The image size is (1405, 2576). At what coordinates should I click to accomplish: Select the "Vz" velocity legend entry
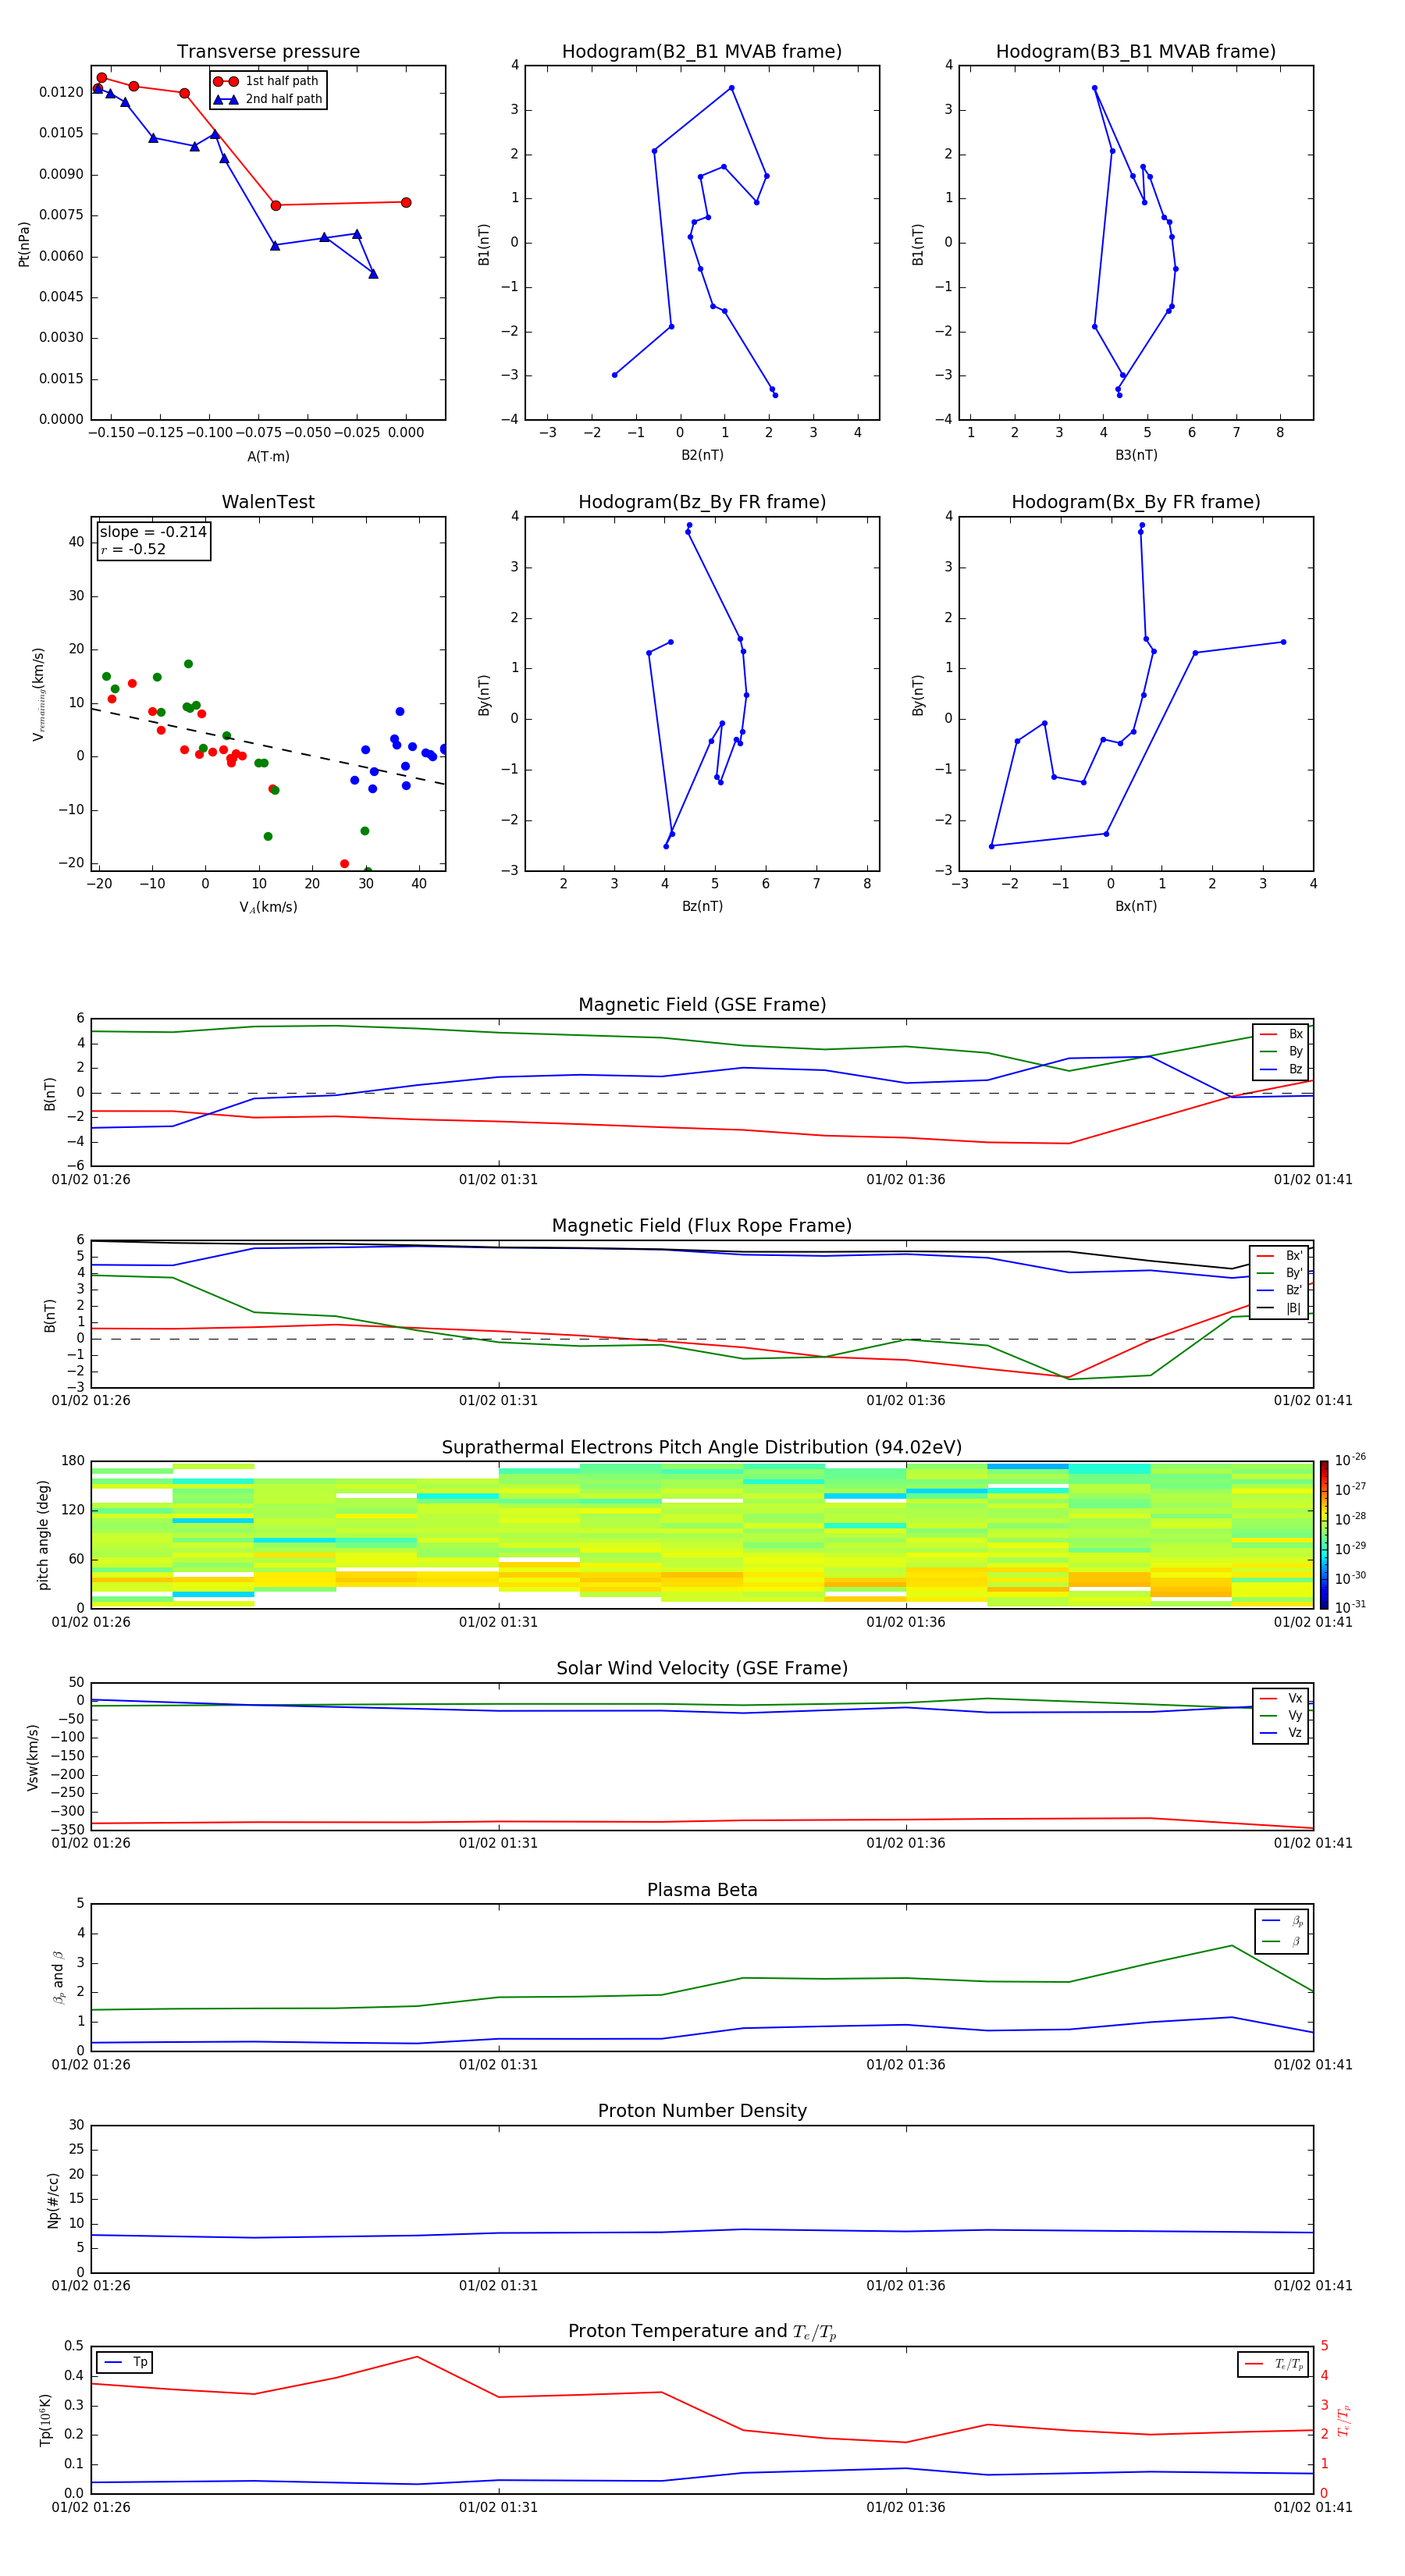(1281, 1733)
